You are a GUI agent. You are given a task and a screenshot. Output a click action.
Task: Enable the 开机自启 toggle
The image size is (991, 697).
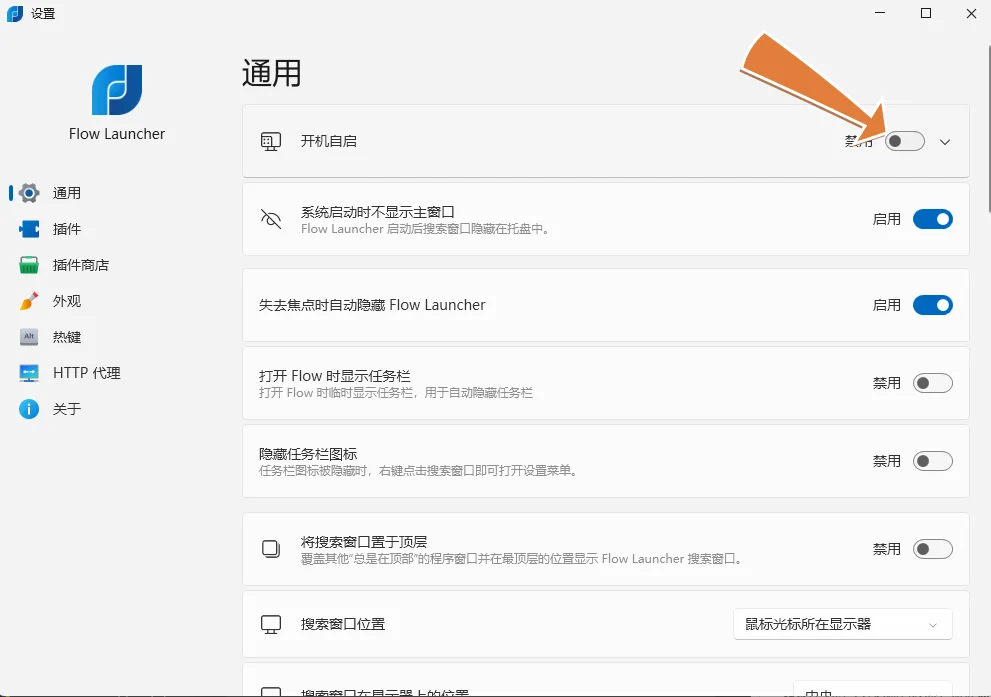pos(904,141)
